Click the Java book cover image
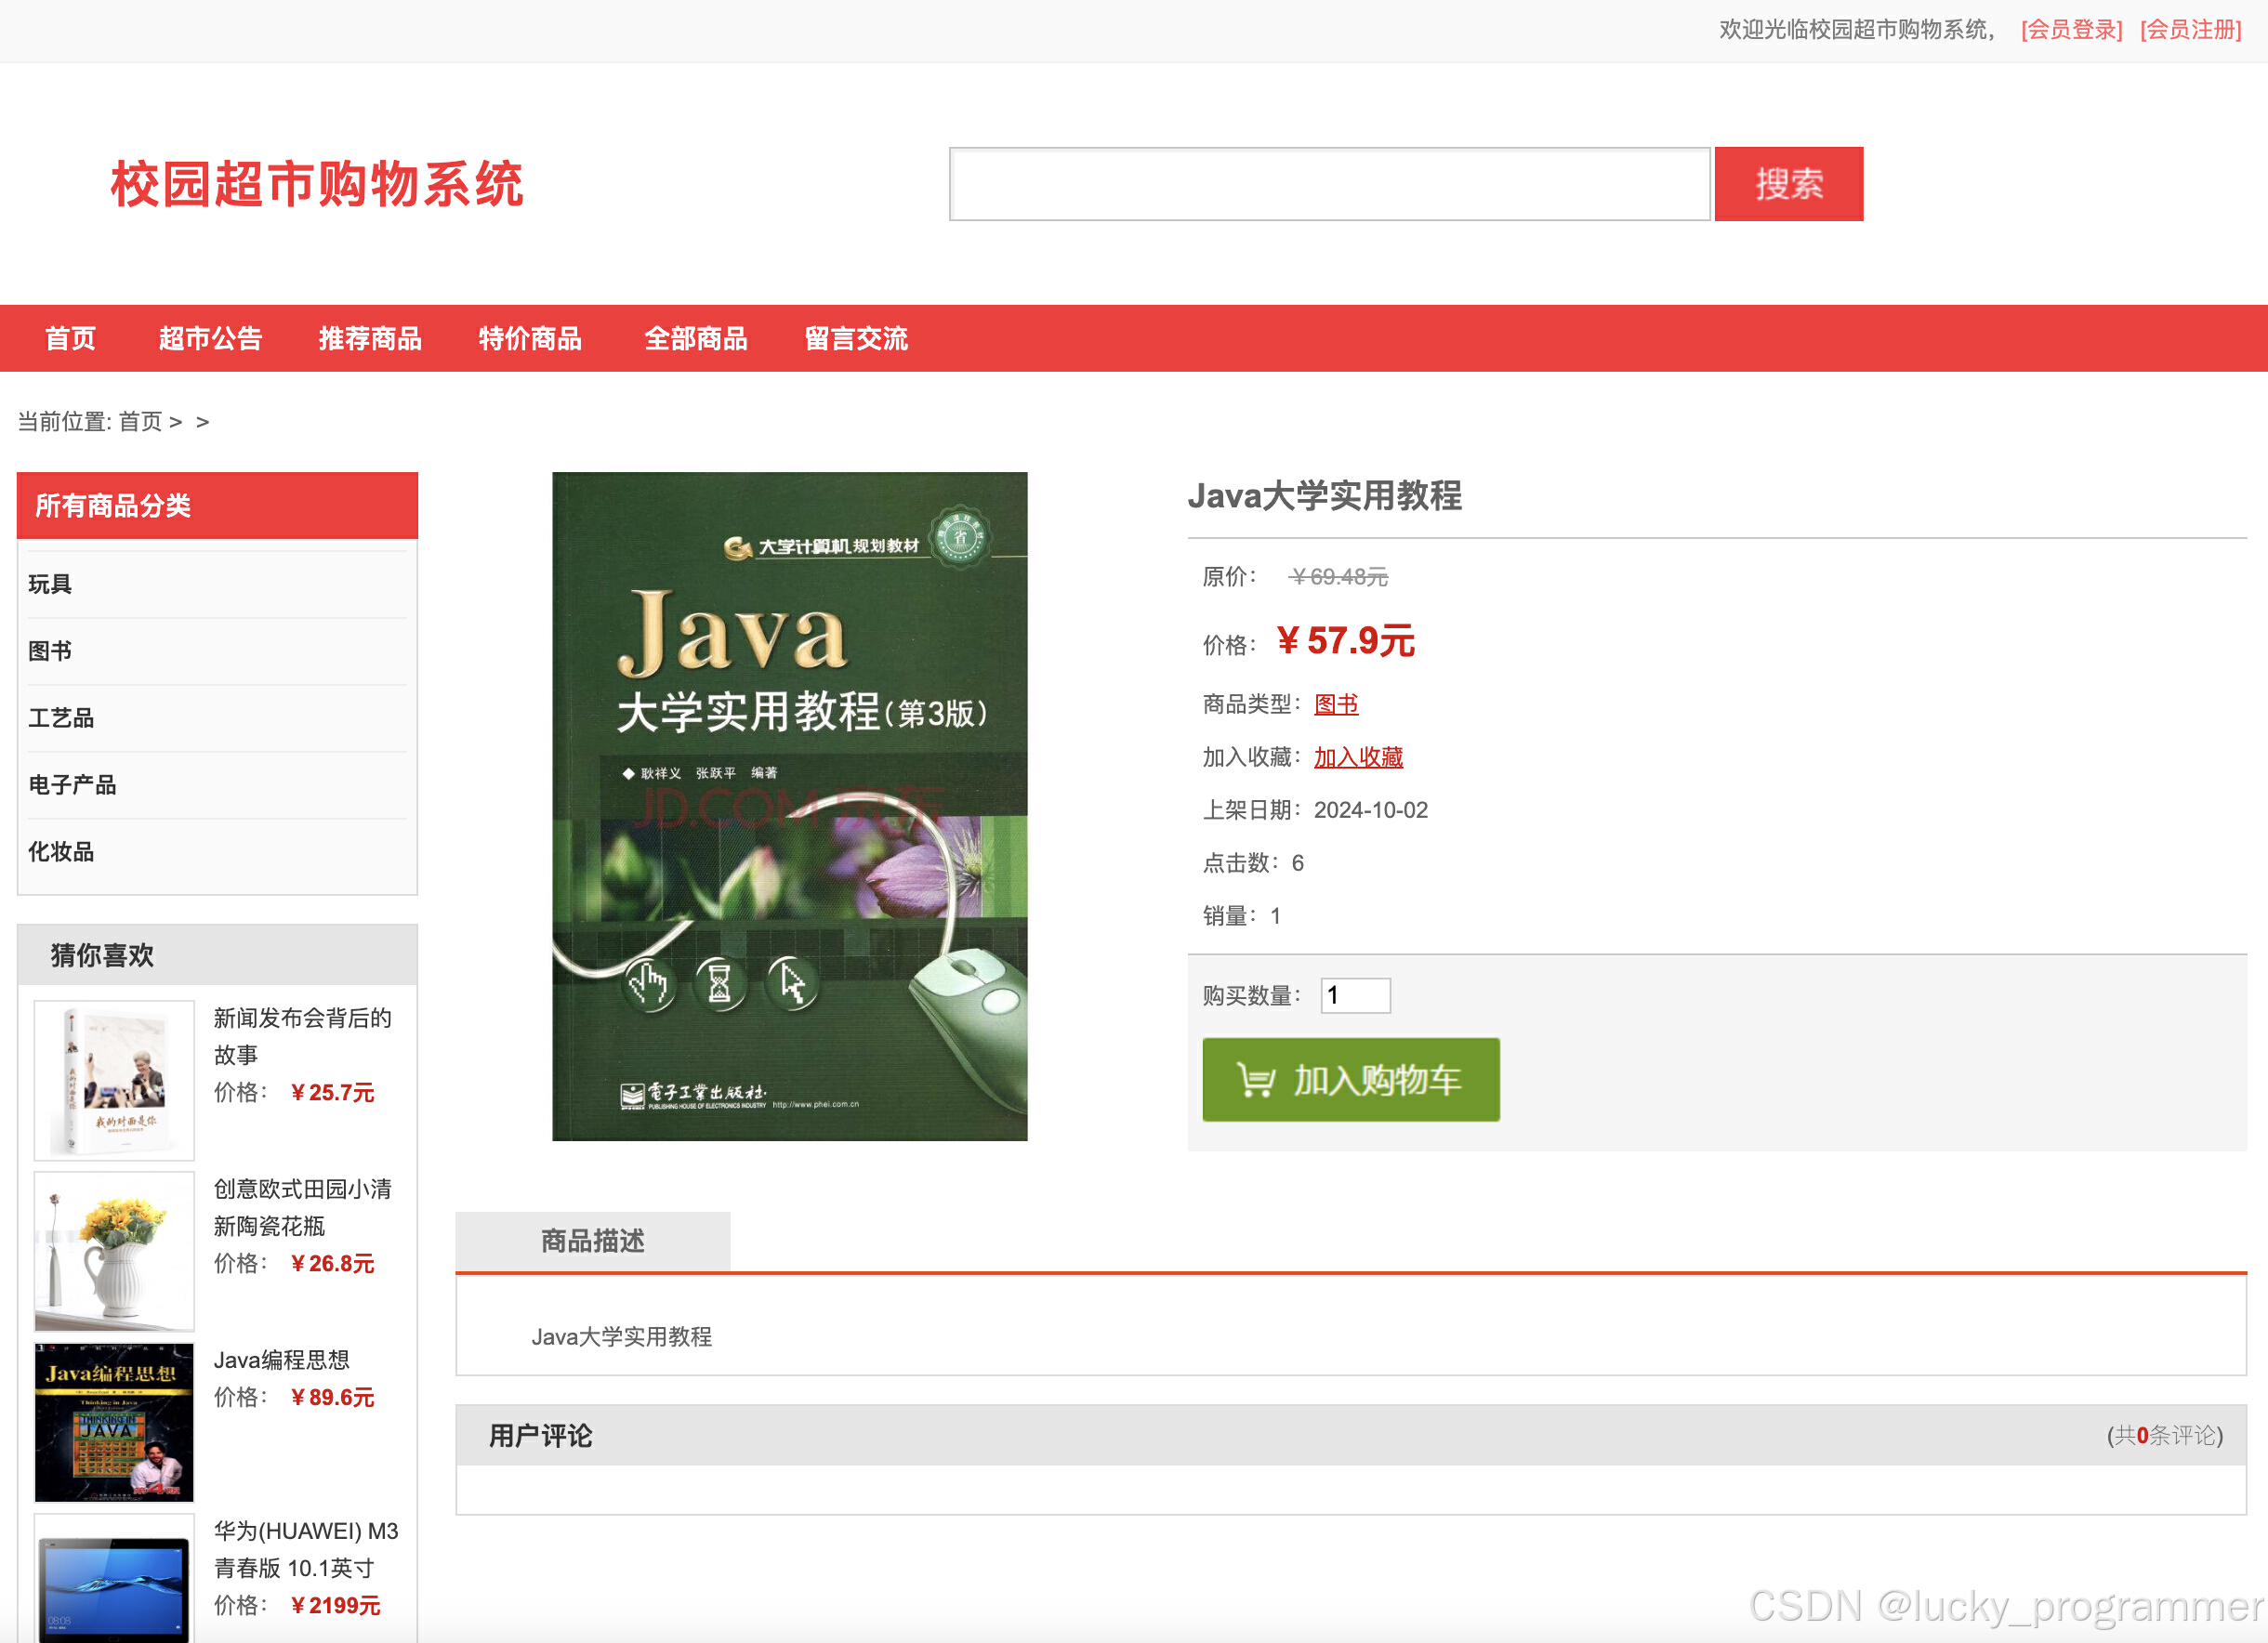2268x1643 pixels. pos(789,806)
